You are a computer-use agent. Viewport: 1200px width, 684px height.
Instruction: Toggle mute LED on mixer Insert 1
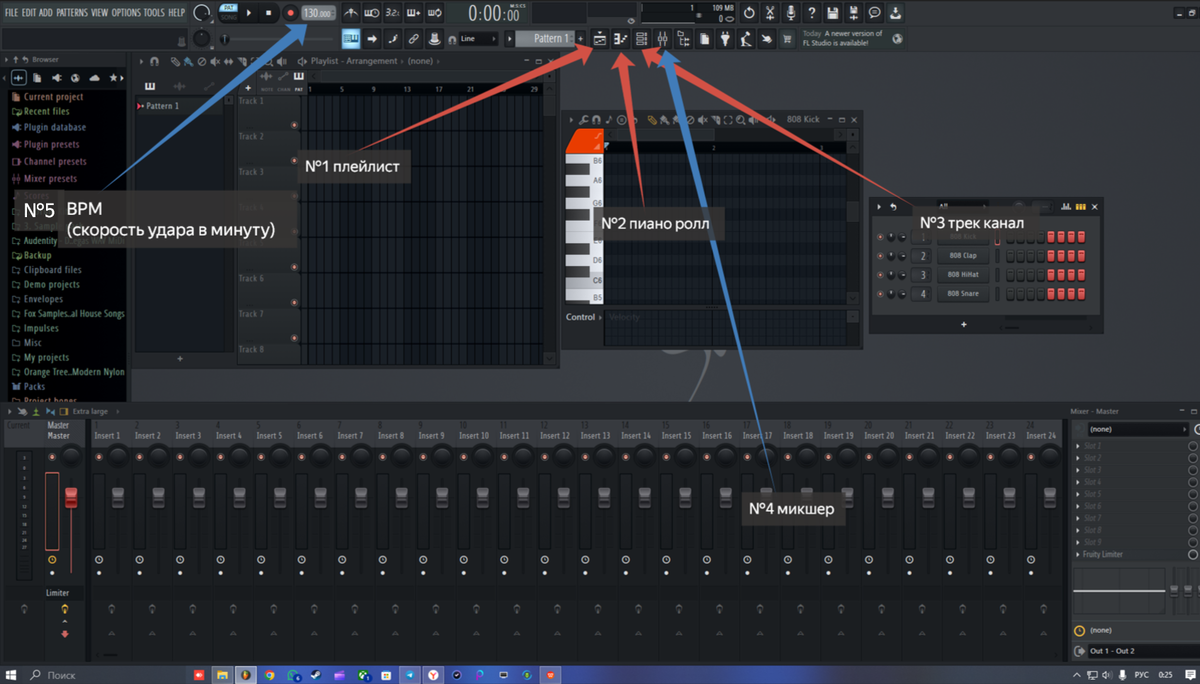pyautogui.click(x=98, y=456)
